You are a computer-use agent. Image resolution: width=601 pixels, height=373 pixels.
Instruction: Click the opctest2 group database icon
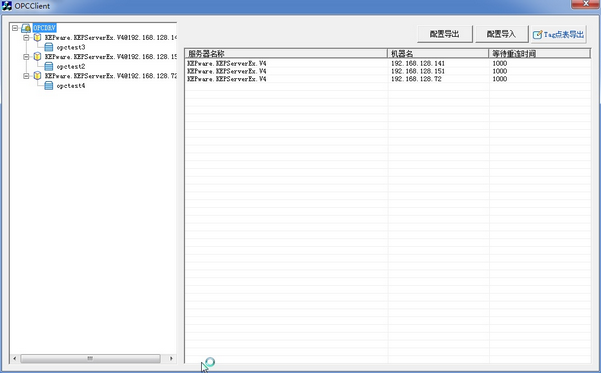point(49,66)
